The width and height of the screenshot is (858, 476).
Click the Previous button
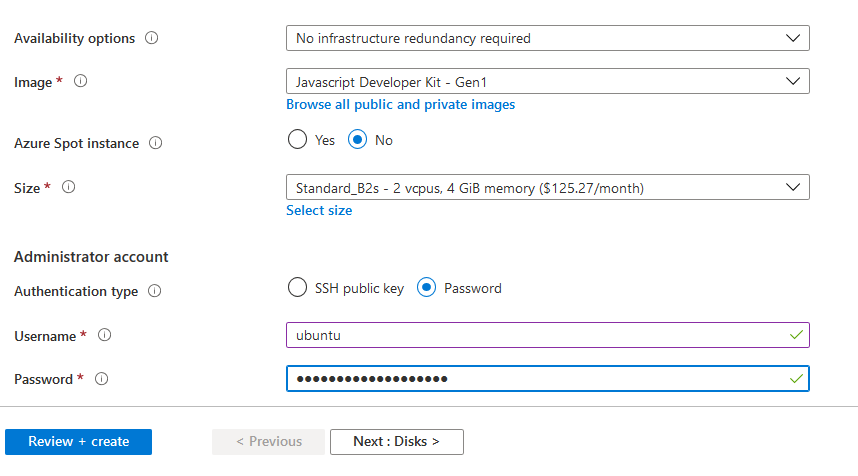pos(268,442)
